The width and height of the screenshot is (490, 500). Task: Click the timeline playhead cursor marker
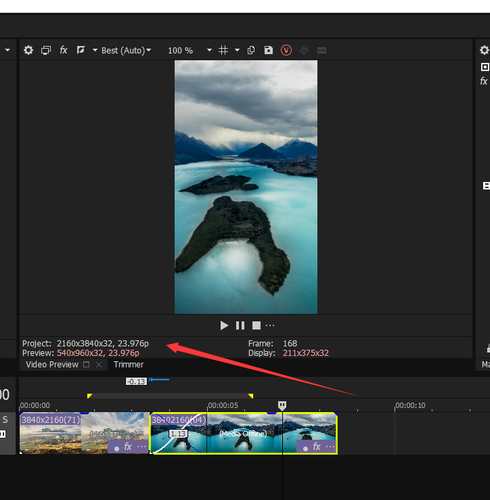282,405
